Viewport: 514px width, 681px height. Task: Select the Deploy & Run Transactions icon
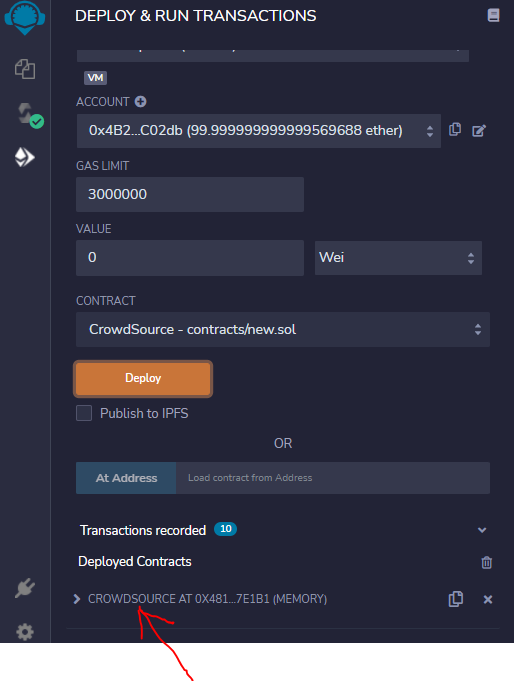[25, 157]
